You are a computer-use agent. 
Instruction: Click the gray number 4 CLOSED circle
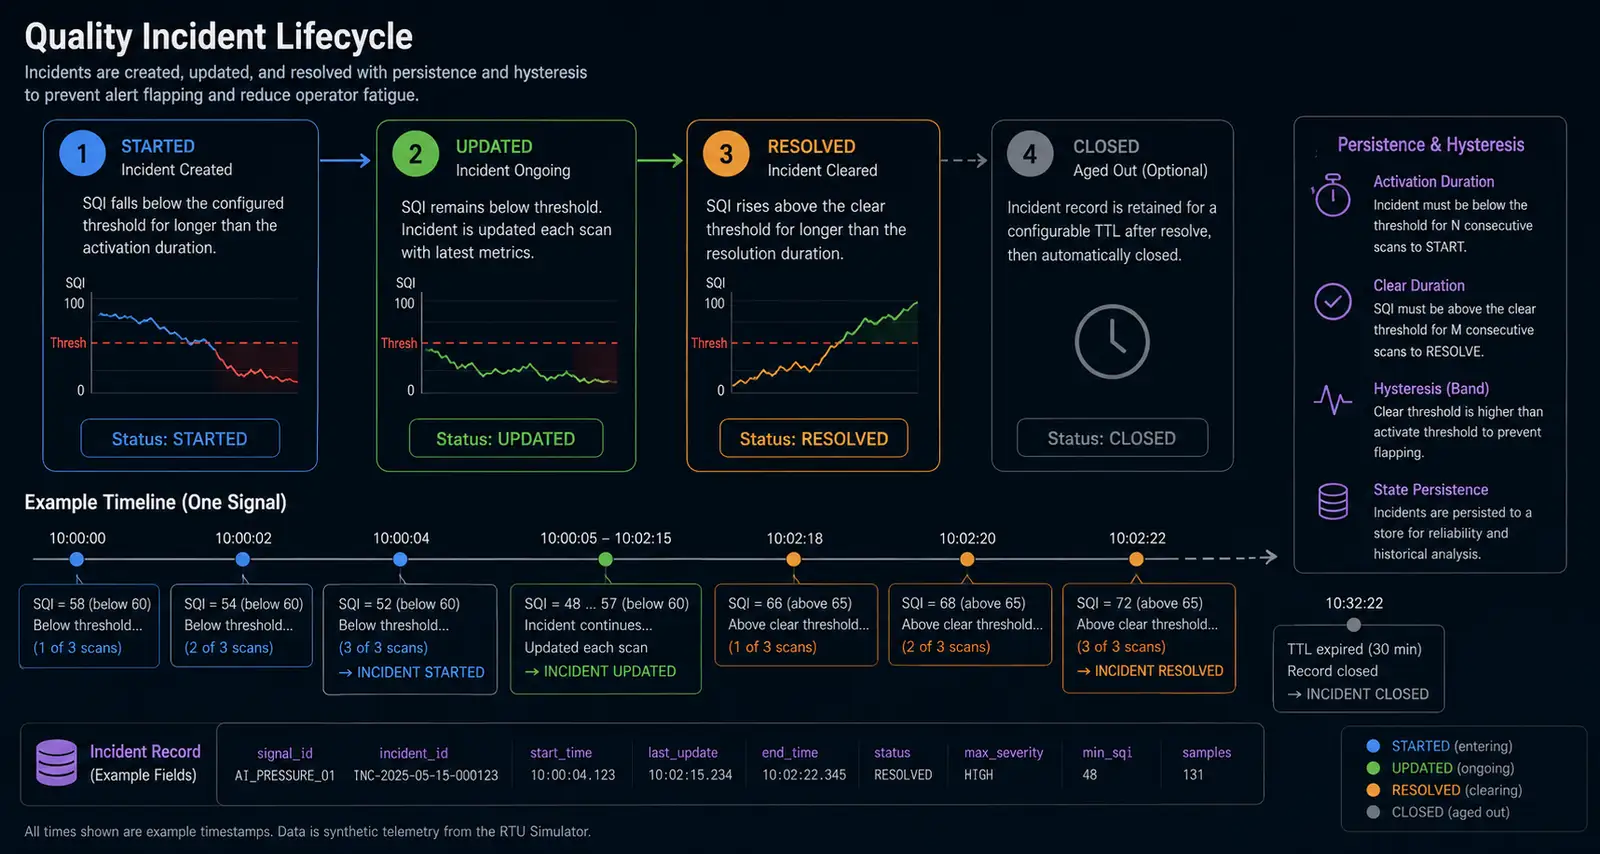1030,154
